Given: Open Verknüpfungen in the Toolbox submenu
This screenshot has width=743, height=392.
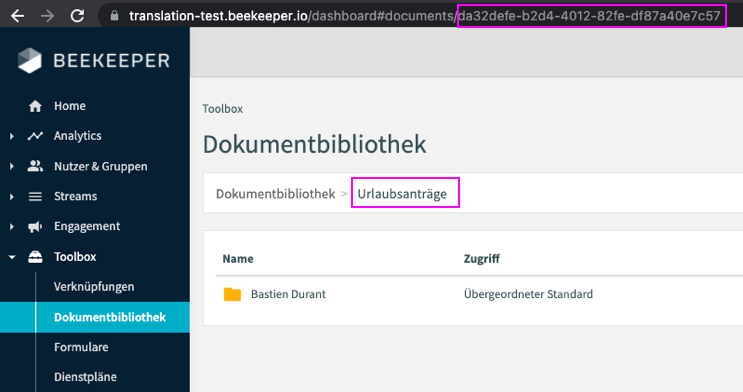Looking at the screenshot, I should coord(94,287).
